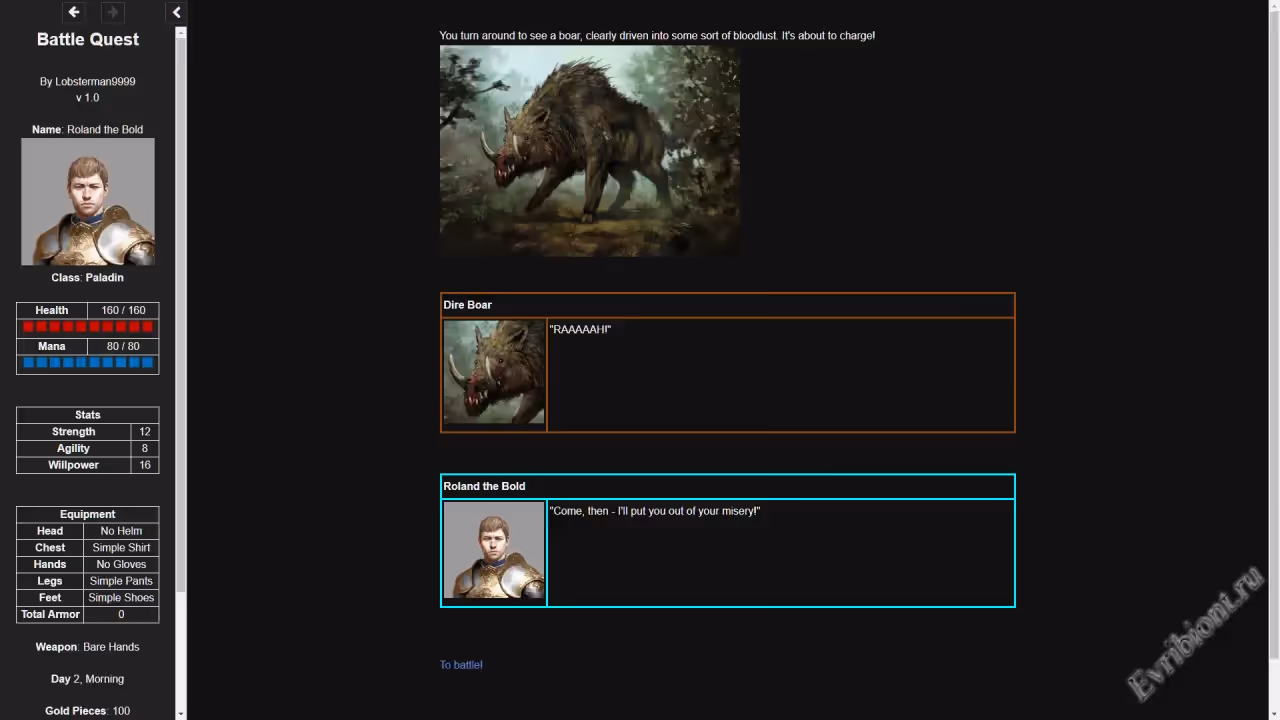Image resolution: width=1280 pixels, height=720 pixels.
Task: Click the forward arrow history button
Action: [112, 12]
